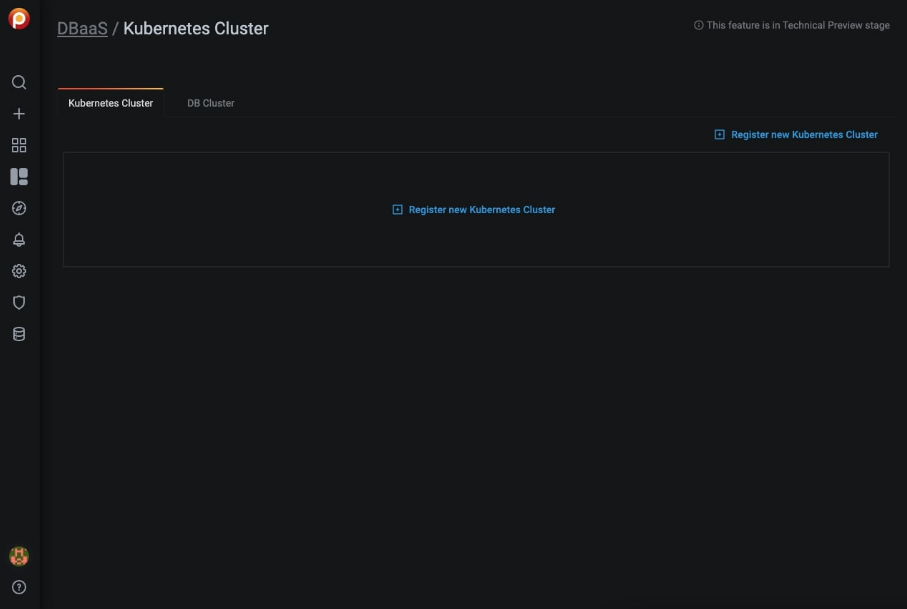
Task: Click the info icon beside Technical Preview
Action: click(x=698, y=25)
